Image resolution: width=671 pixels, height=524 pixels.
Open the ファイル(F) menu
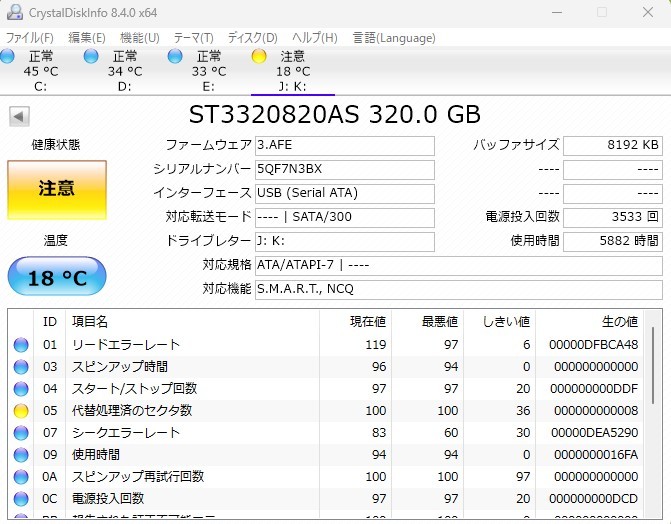[x=31, y=38]
